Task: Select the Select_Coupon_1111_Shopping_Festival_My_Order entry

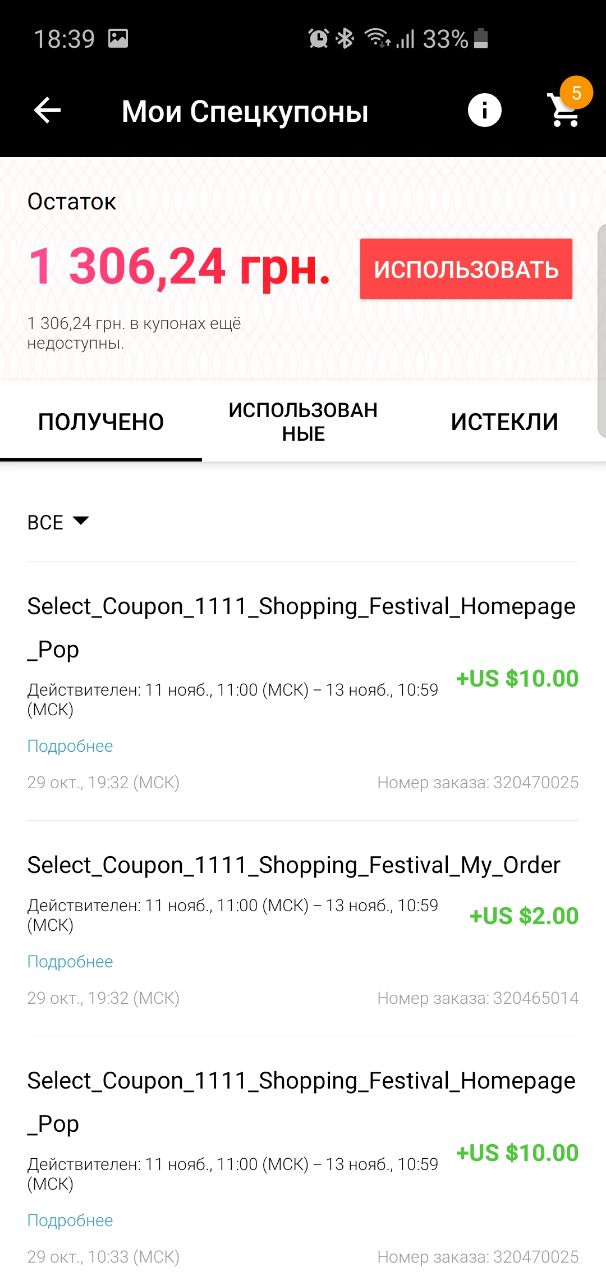Action: pos(303,929)
